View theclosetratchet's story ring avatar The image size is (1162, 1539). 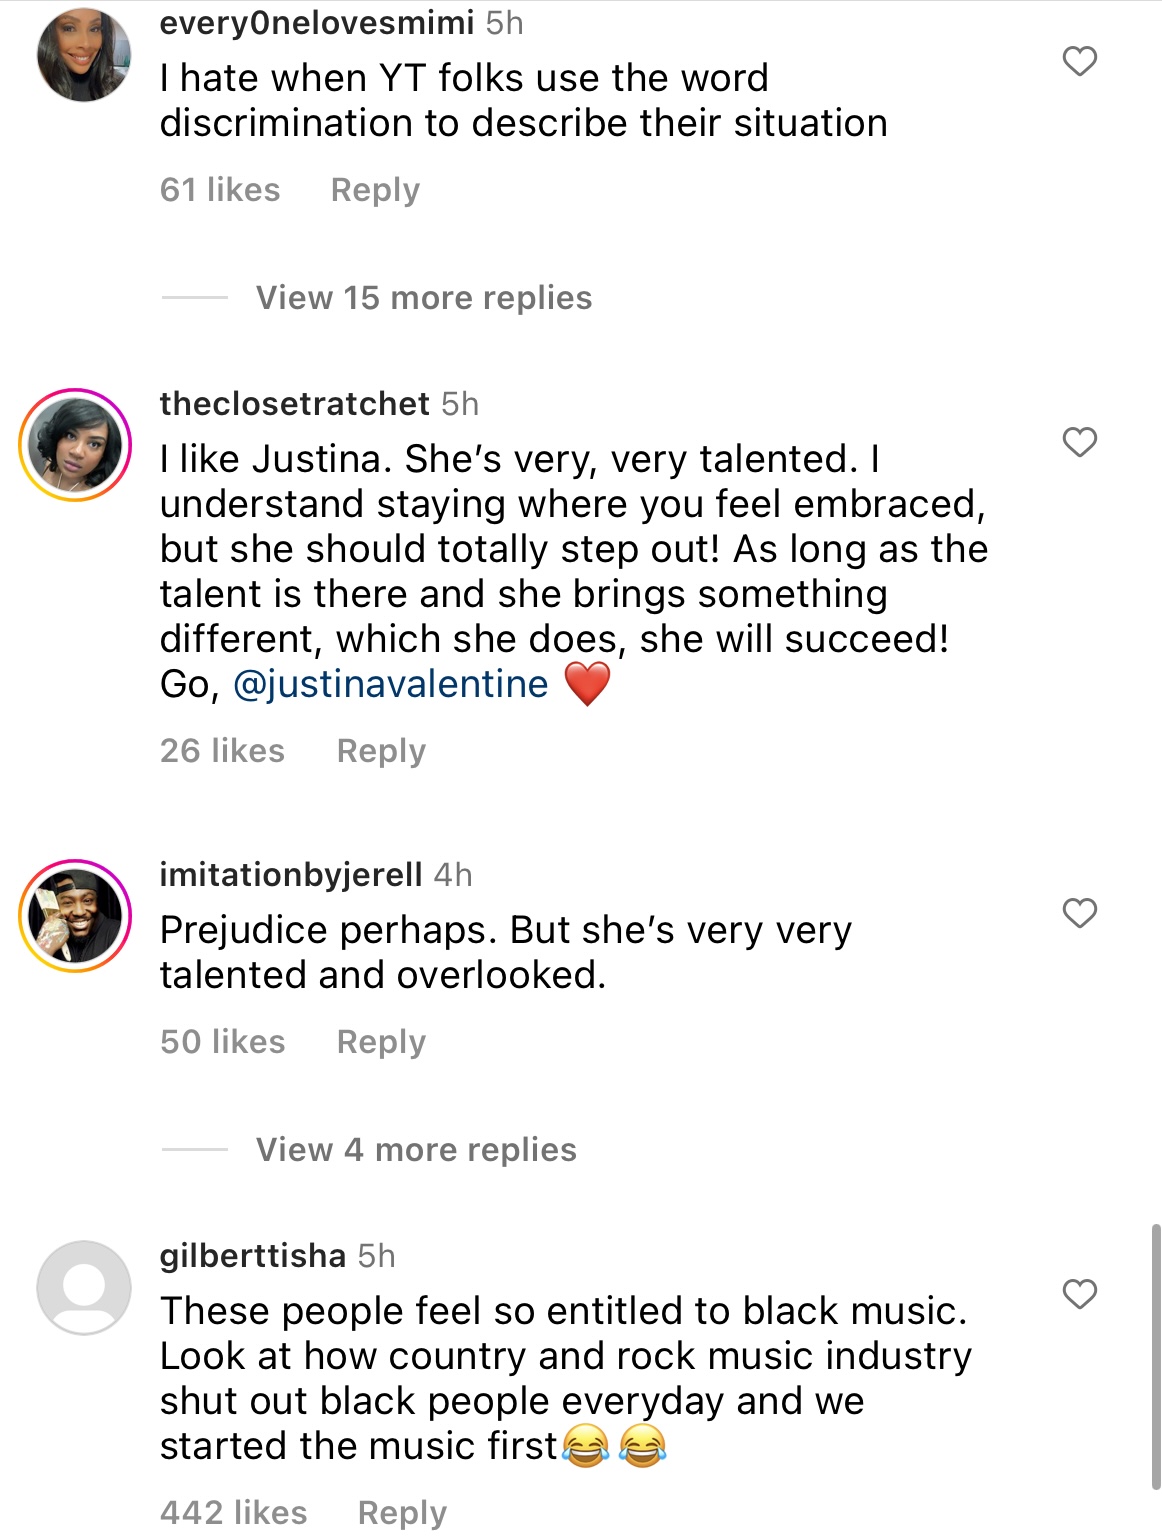[76, 445]
